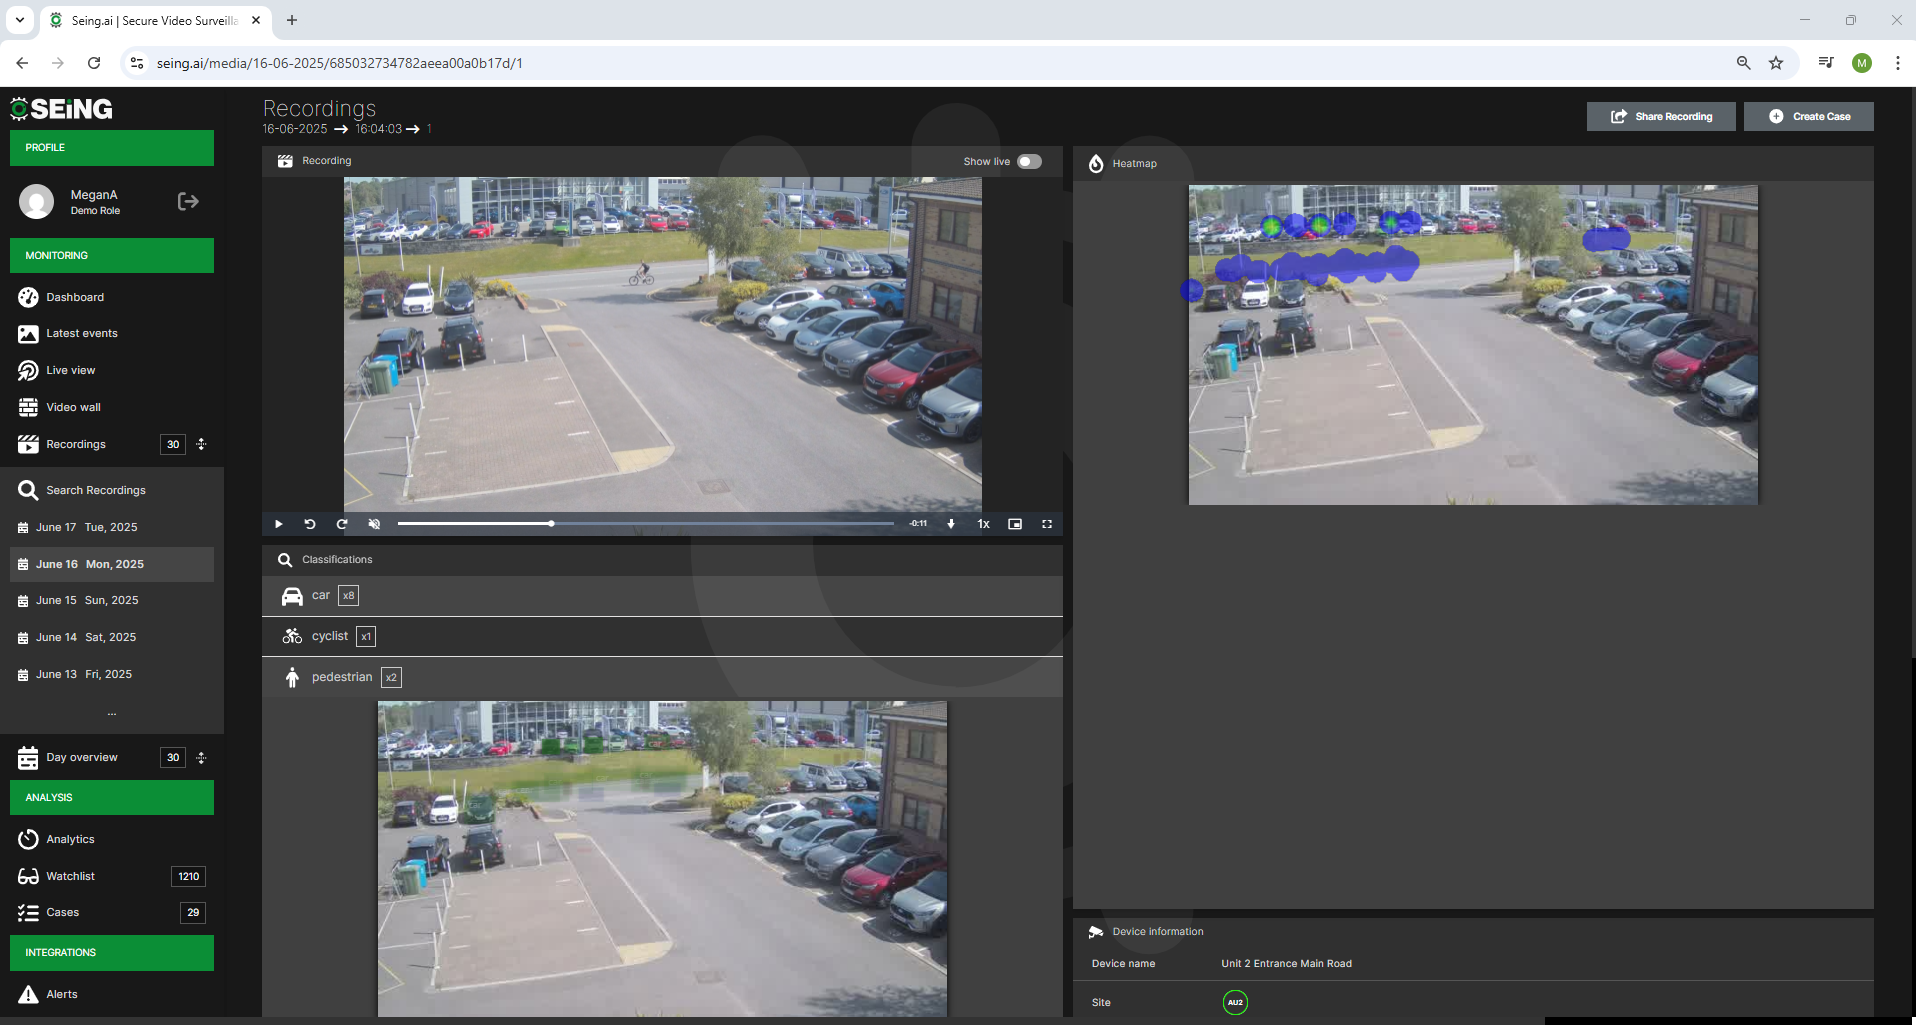Screen dimensions: 1916x1025
Task: Select Latest events in the sidebar
Action: (x=82, y=333)
